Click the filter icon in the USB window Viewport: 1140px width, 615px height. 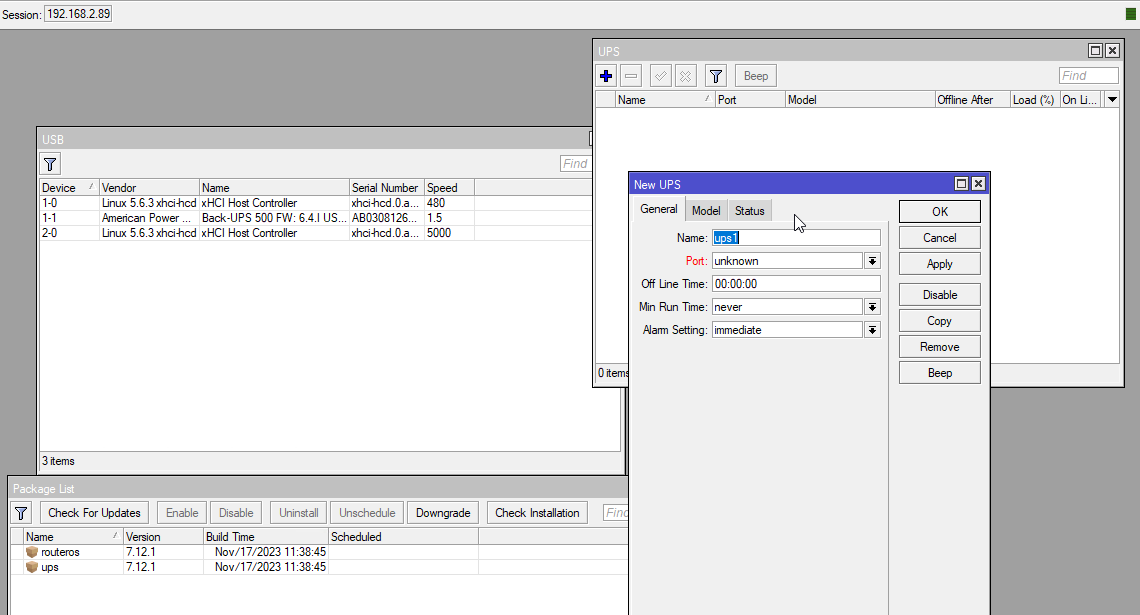pos(49,163)
